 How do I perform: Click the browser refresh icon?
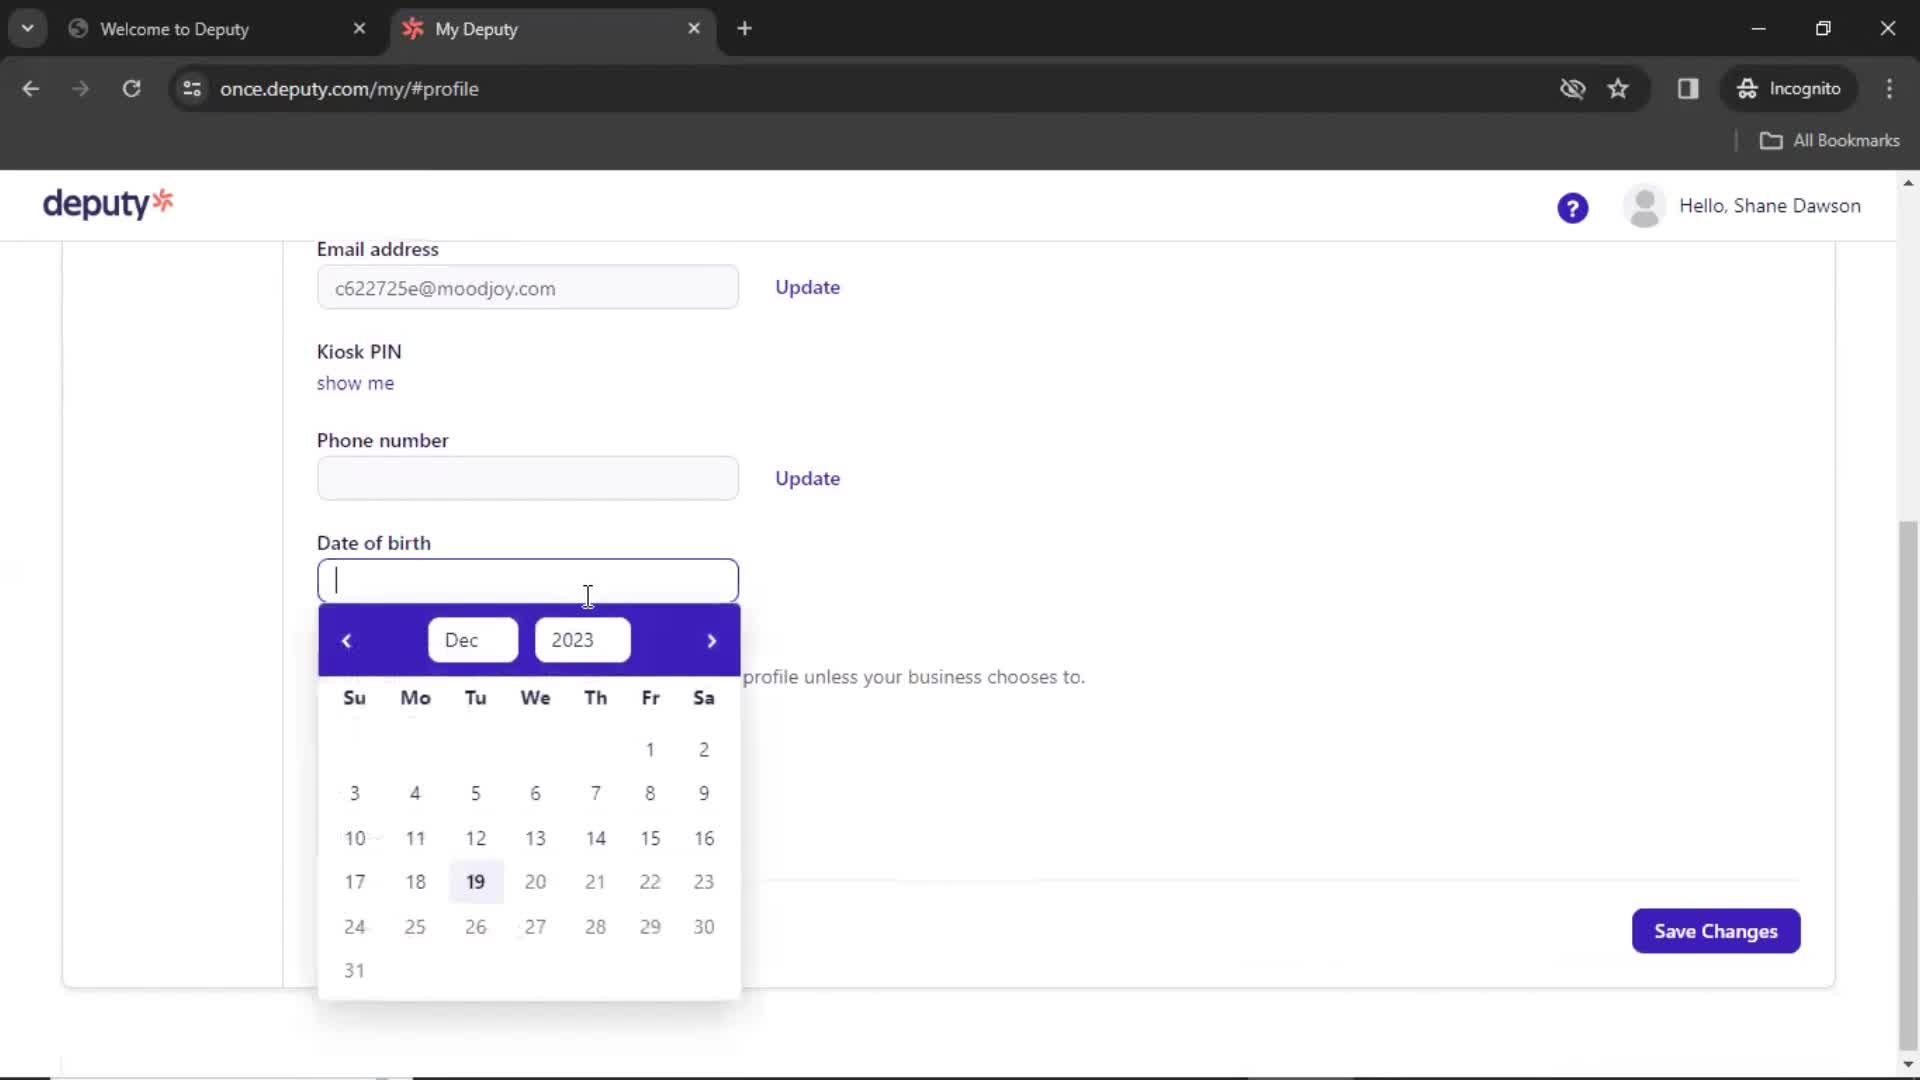point(131,88)
